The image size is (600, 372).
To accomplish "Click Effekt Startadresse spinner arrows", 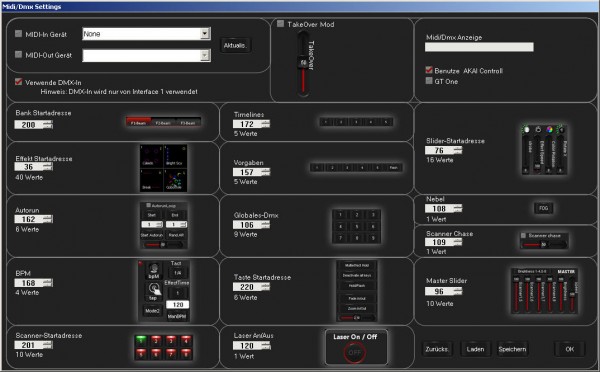I will [47, 166].
